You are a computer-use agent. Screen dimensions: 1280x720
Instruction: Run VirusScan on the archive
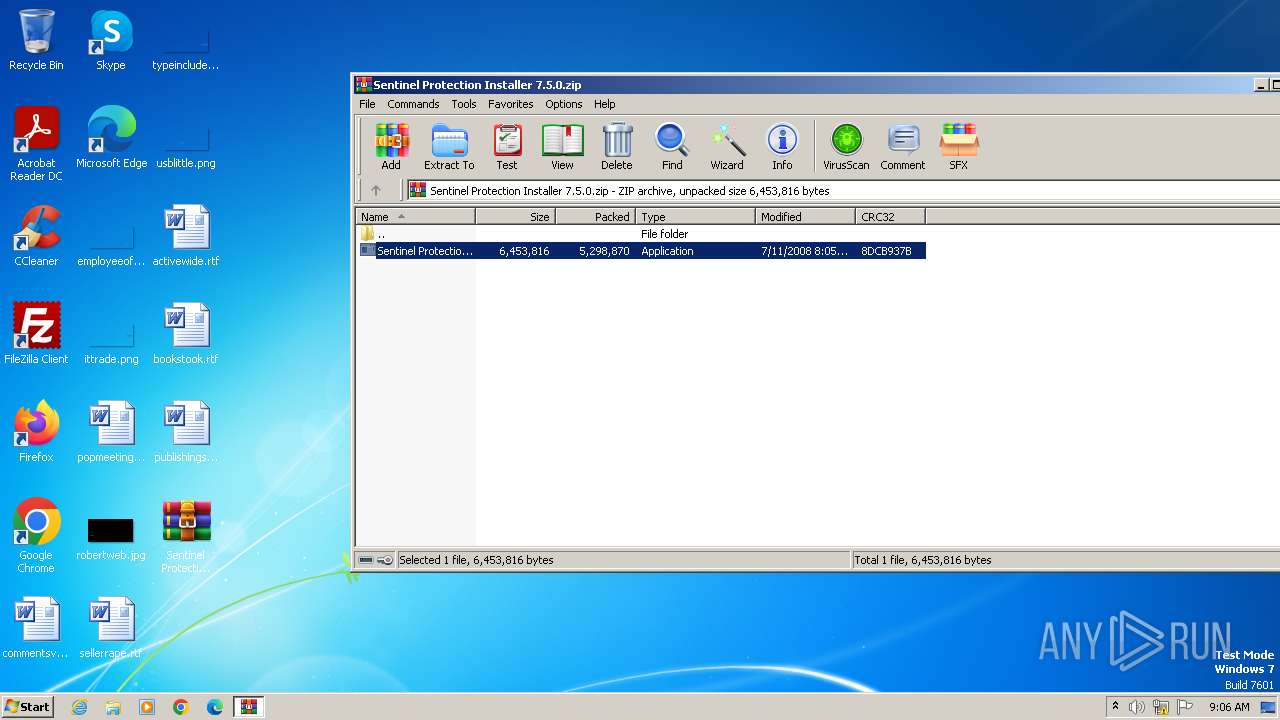coord(846,147)
